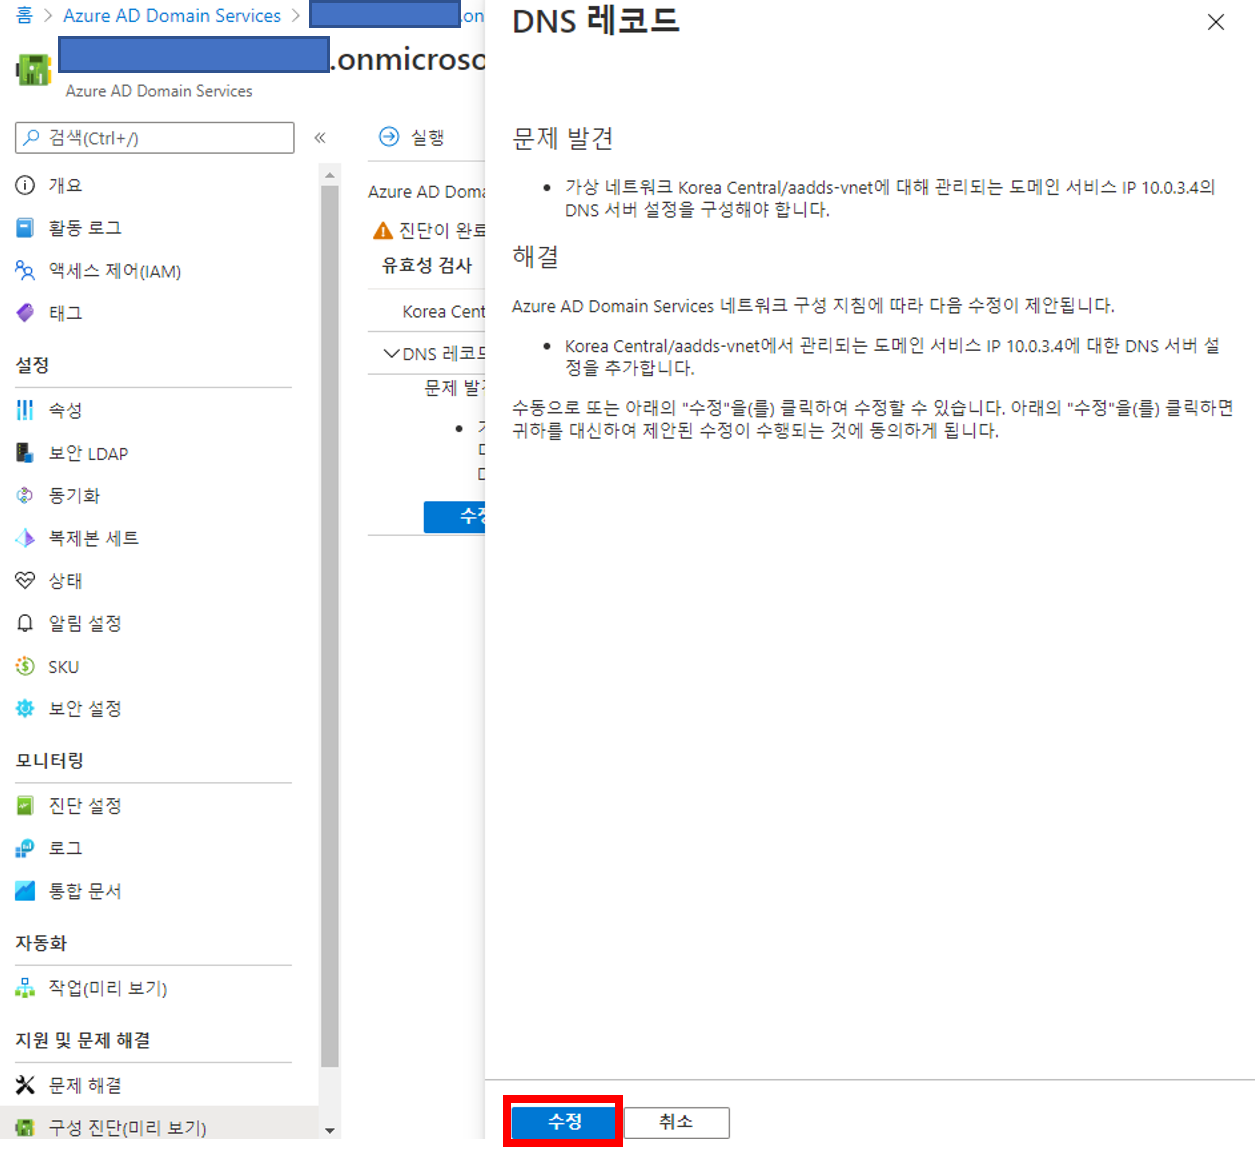Open 활동 로그 icon
This screenshot has width=1255, height=1158.
click(x=25, y=228)
